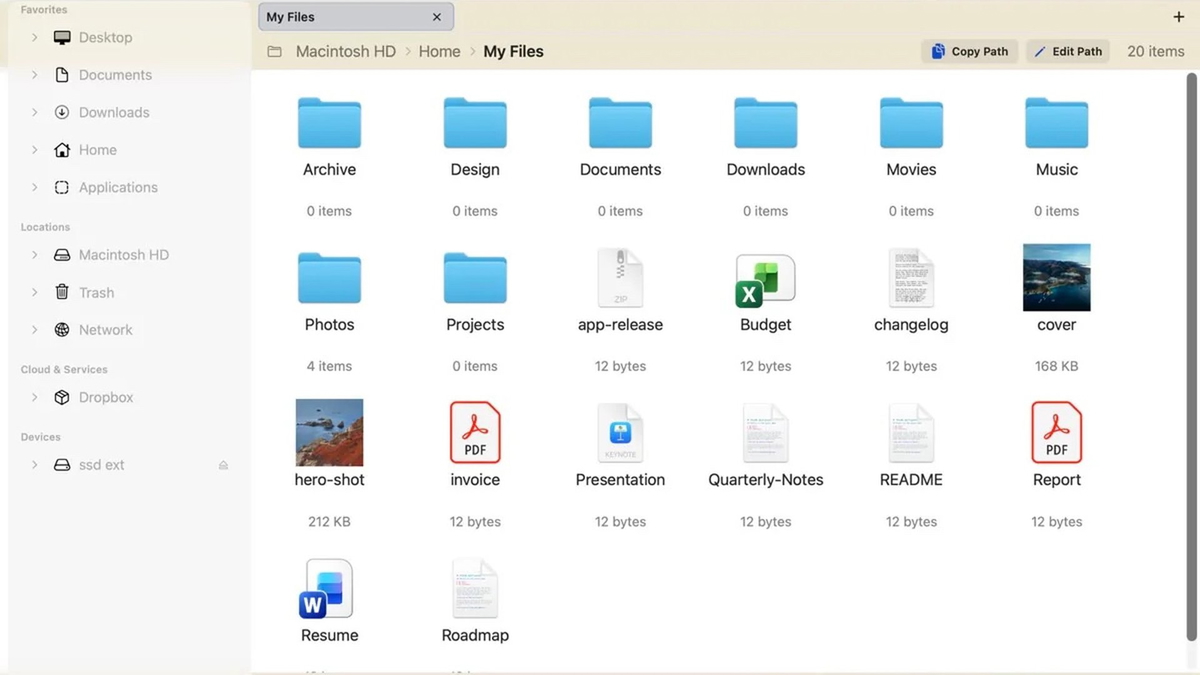Open the Photos folder
The width and height of the screenshot is (1200, 675).
(x=329, y=278)
